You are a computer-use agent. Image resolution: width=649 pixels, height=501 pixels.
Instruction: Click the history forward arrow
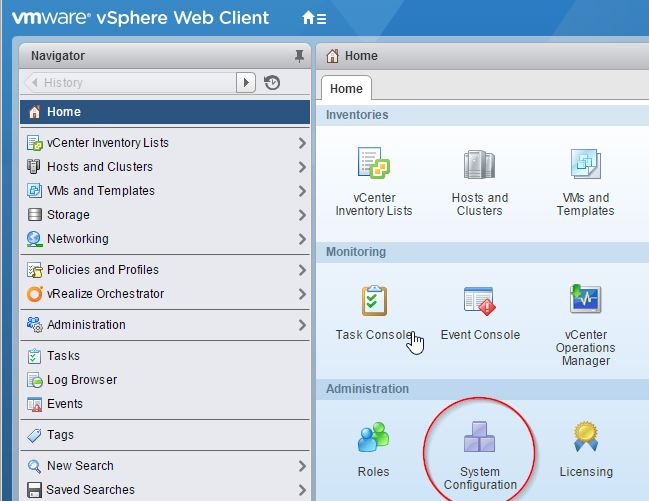coord(246,82)
